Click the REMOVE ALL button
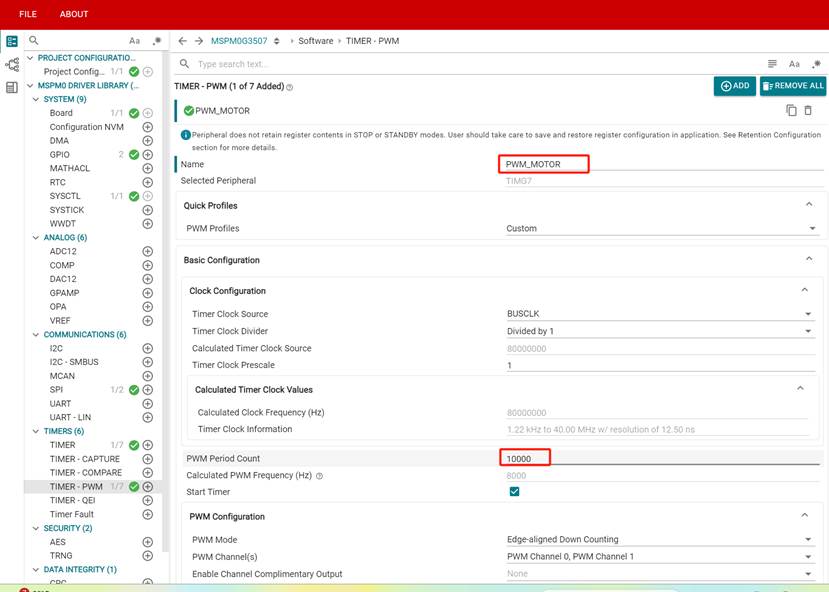 click(x=793, y=86)
